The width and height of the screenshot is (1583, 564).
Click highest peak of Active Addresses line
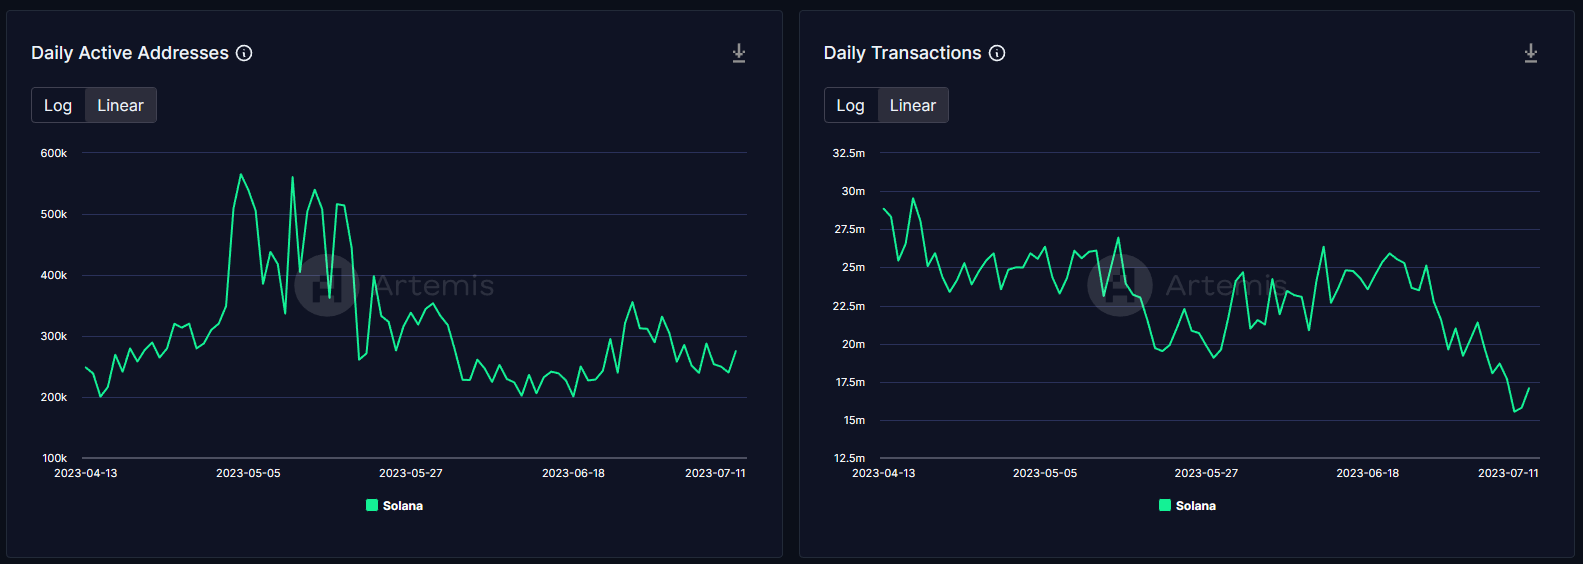(241, 175)
